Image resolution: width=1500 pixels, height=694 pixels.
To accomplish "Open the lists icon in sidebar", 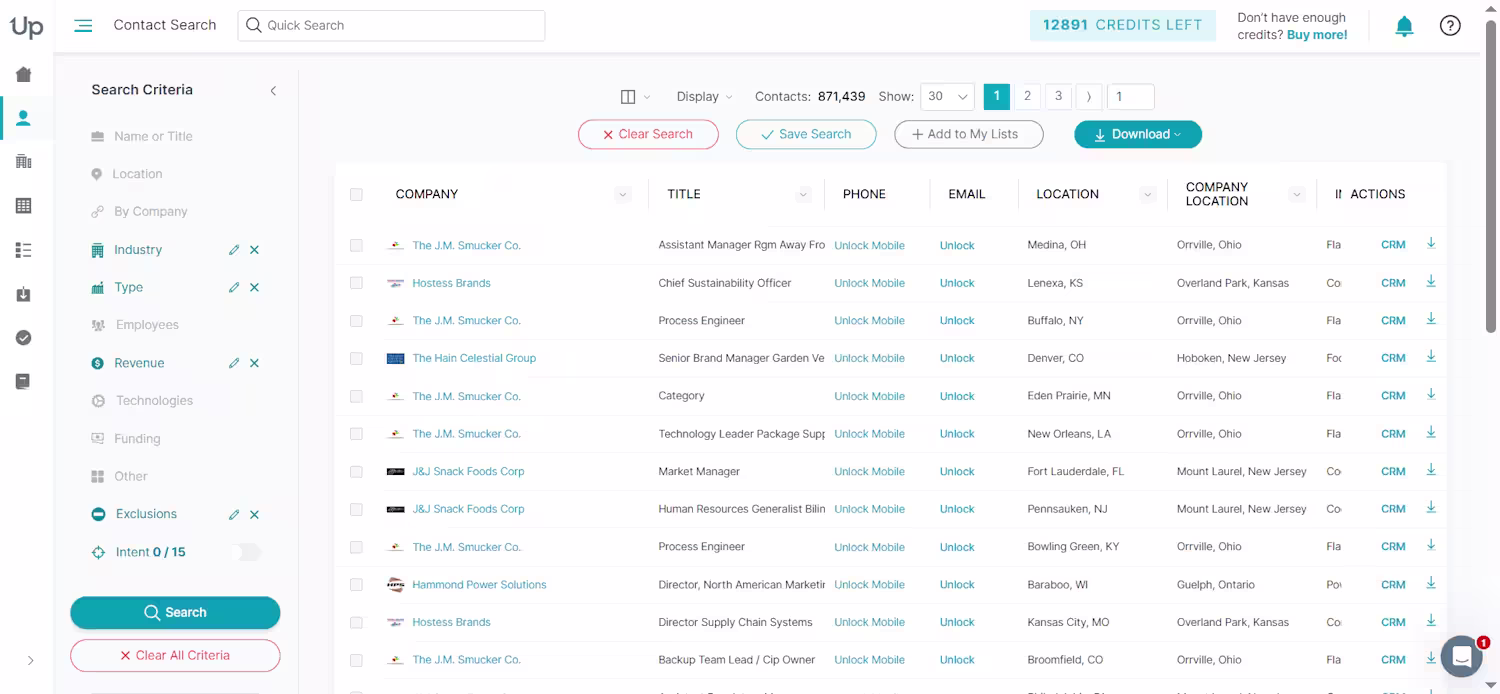I will click(x=24, y=250).
